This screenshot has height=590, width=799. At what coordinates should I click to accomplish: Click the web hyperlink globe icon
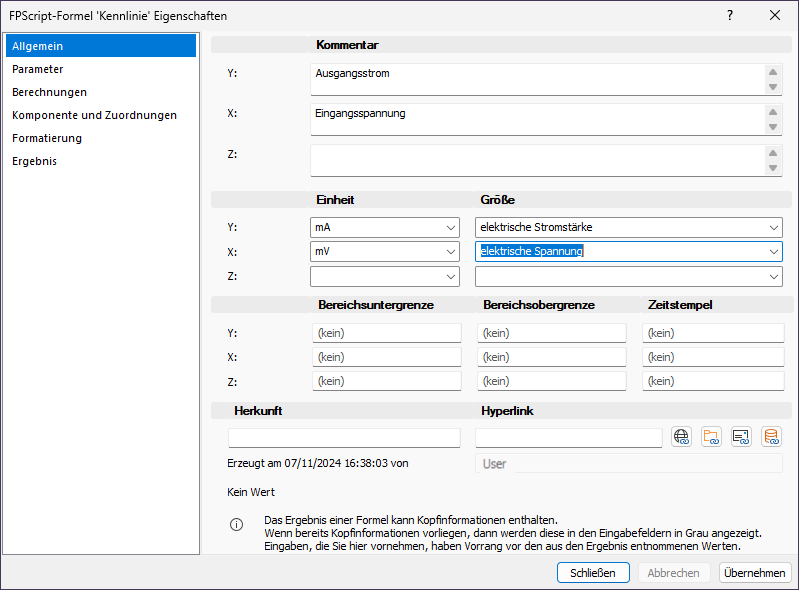pos(682,436)
